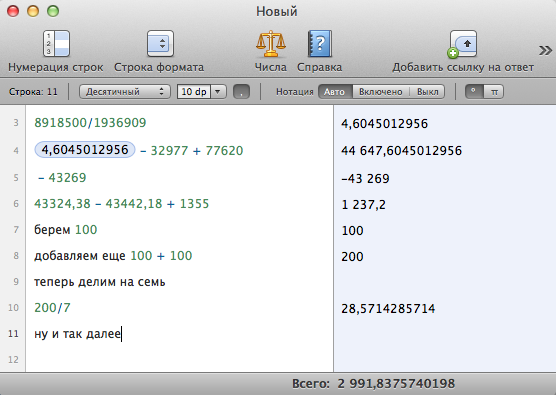Screen dimensions: 556x395
Task: Open the Справка help book icon
Action: tap(319, 44)
